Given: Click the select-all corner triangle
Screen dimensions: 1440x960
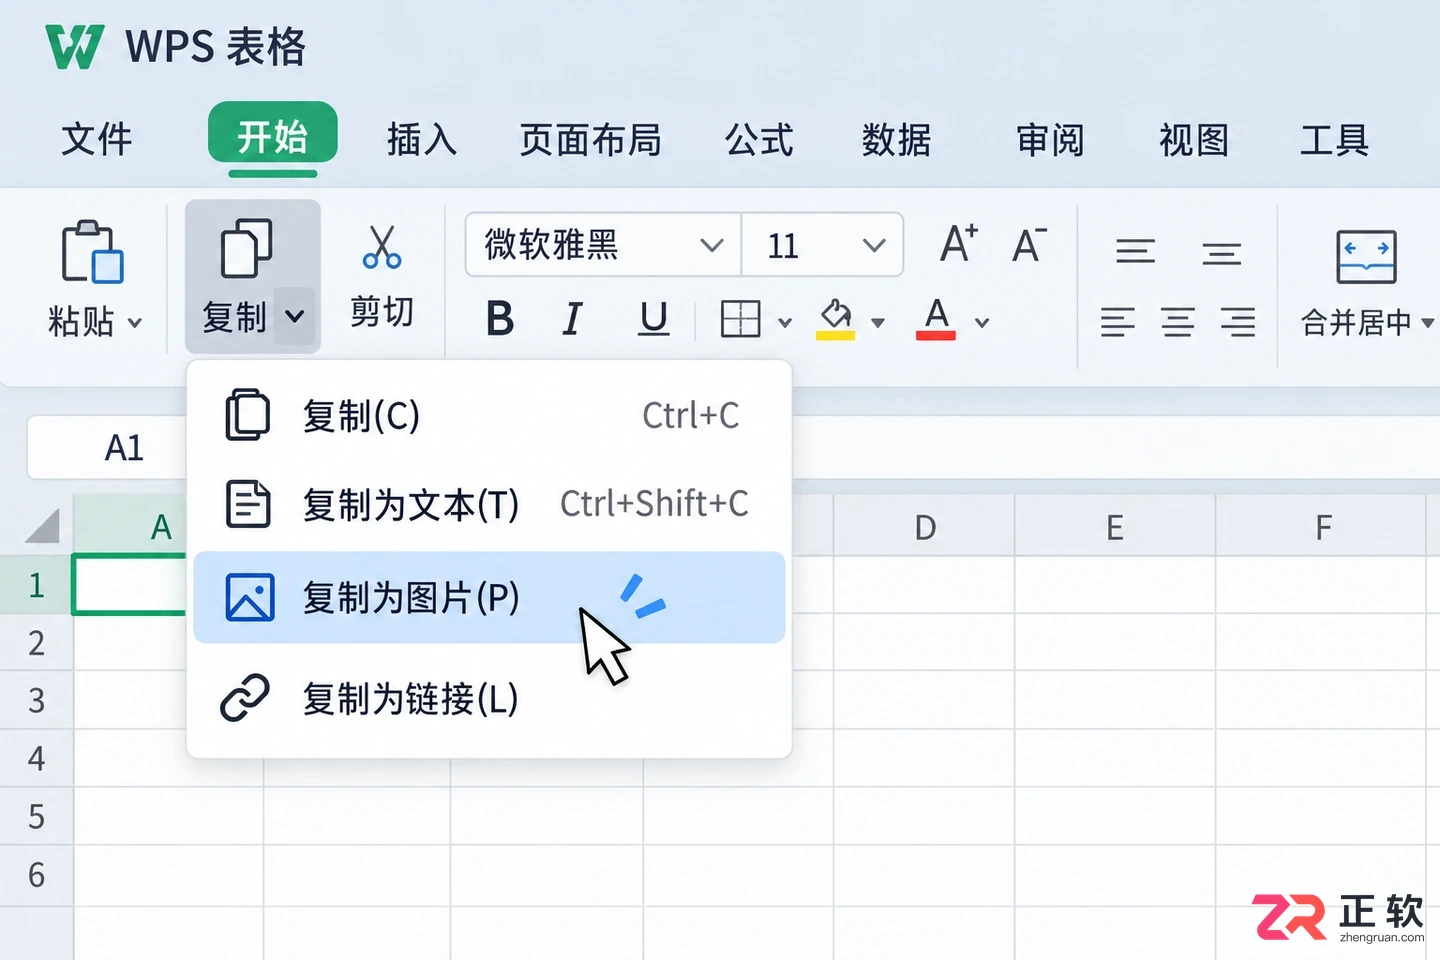Looking at the screenshot, I should pos(43,525).
